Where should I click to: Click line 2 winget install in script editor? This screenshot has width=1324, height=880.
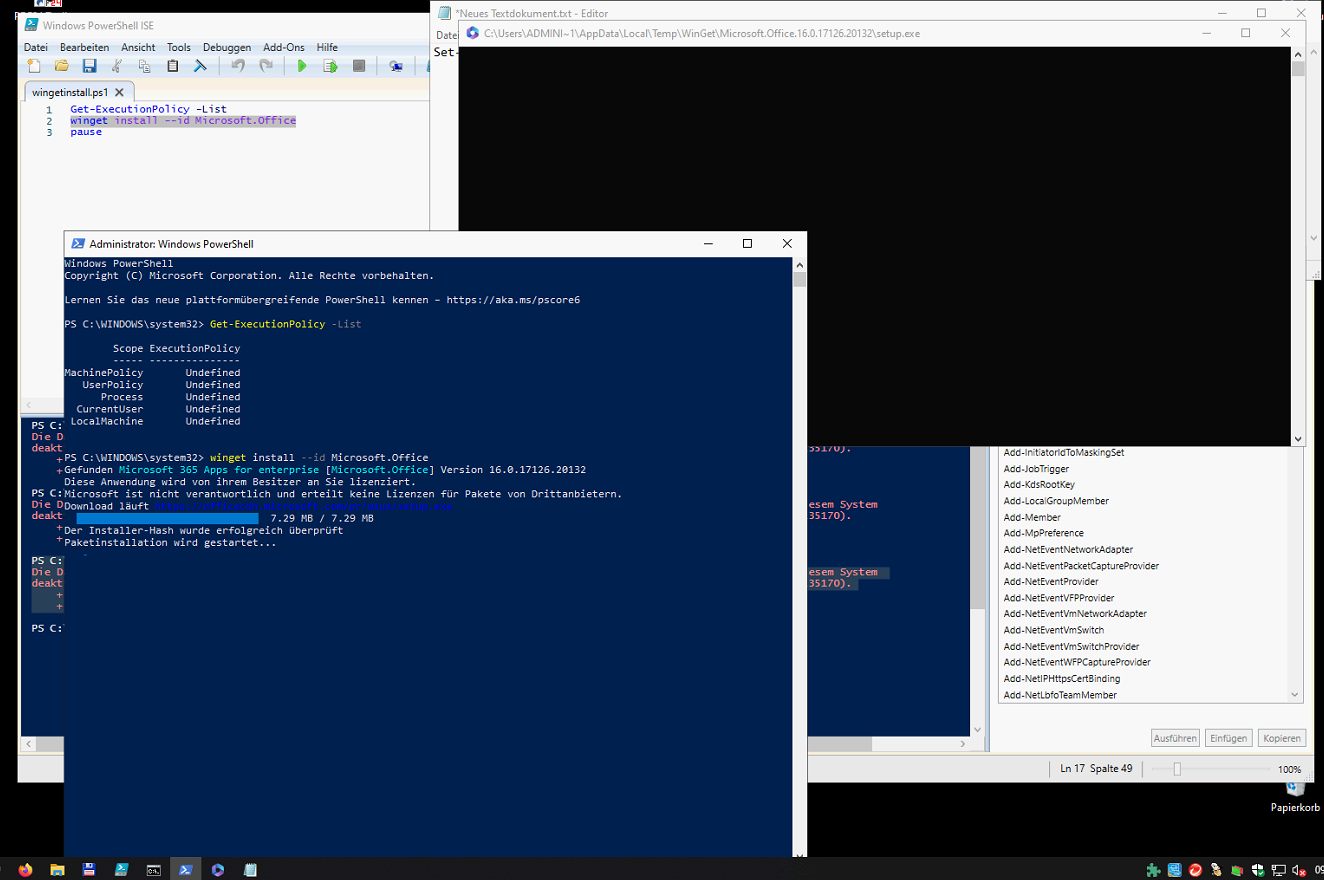click(183, 120)
